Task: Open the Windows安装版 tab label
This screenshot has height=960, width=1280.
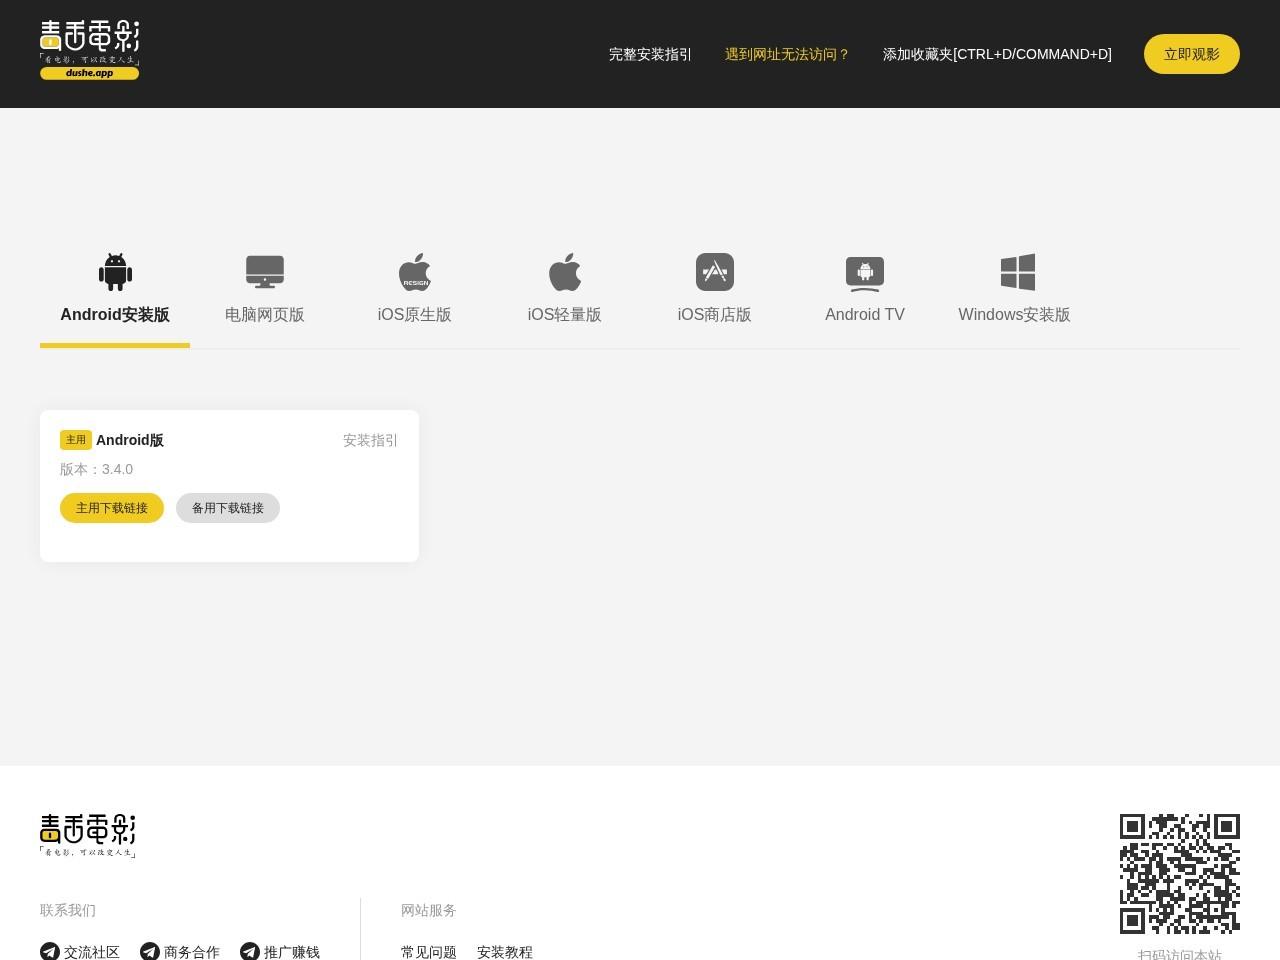Action: click(x=1014, y=315)
